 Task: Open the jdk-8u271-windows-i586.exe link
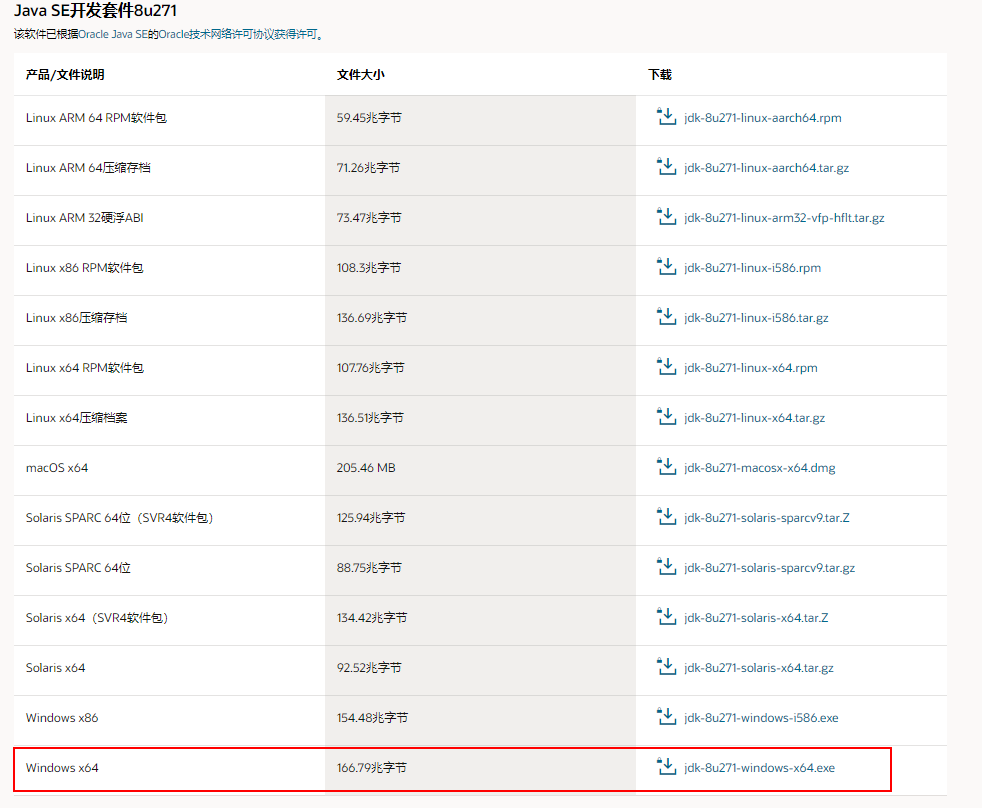click(x=761, y=718)
